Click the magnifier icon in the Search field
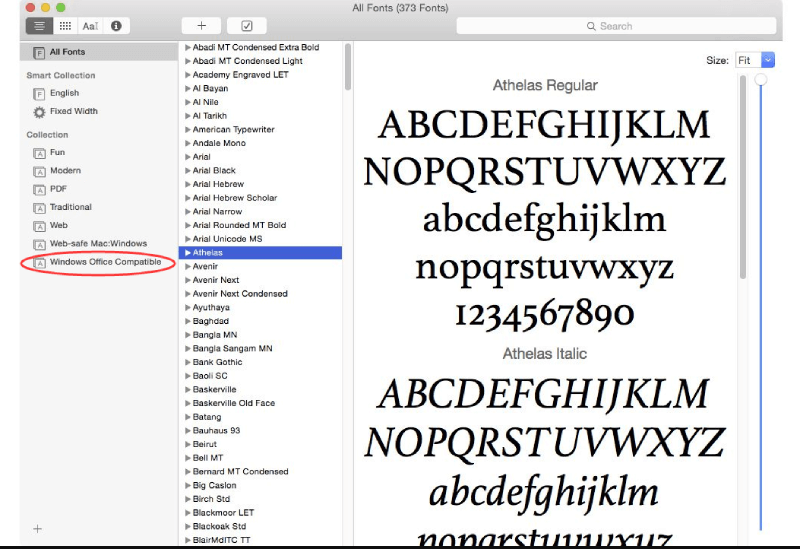This screenshot has width=800, height=549. click(591, 26)
